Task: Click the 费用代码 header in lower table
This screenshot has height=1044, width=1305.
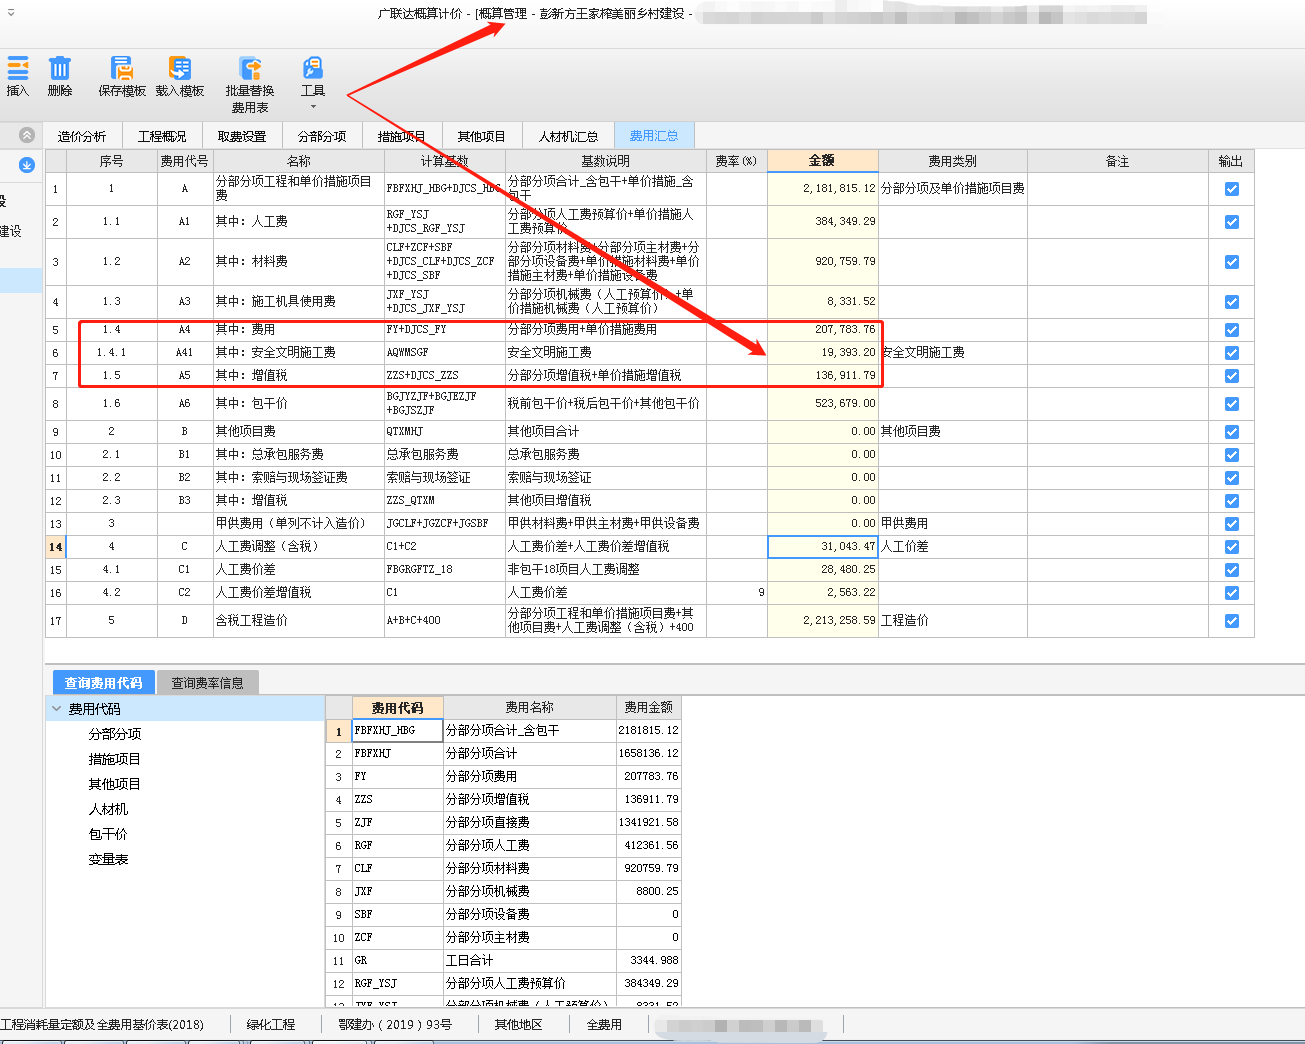Action: point(397,708)
